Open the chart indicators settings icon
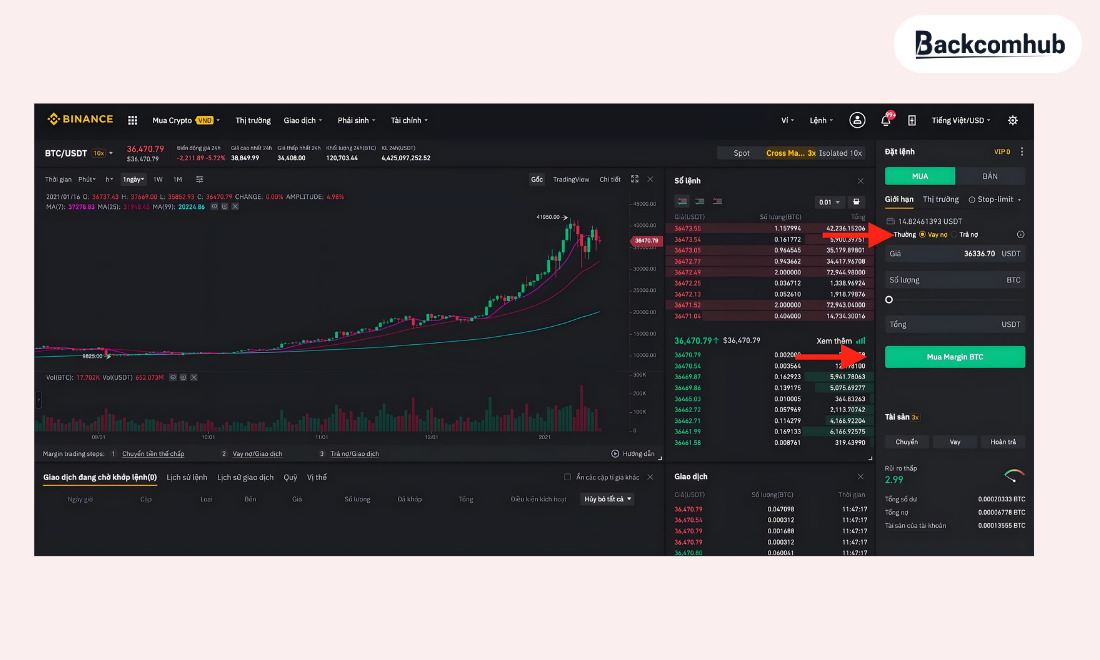 coord(200,180)
